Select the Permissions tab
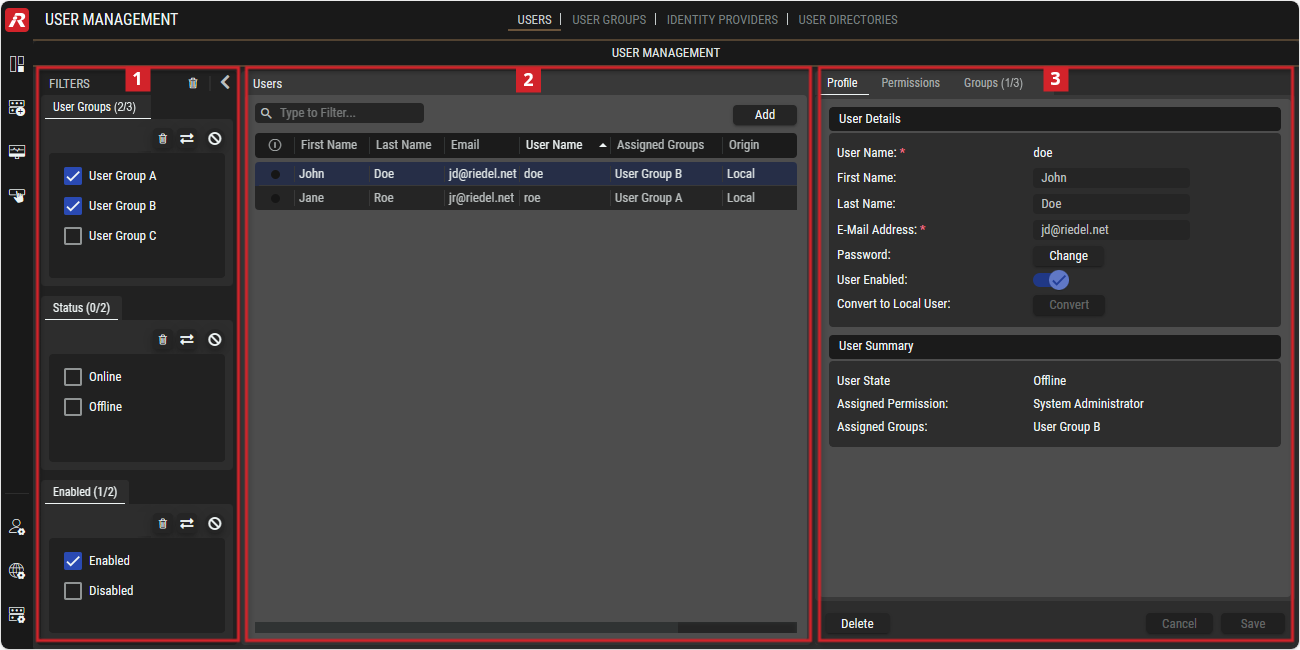Screen dimensions: 1300x650 [x=910, y=83]
